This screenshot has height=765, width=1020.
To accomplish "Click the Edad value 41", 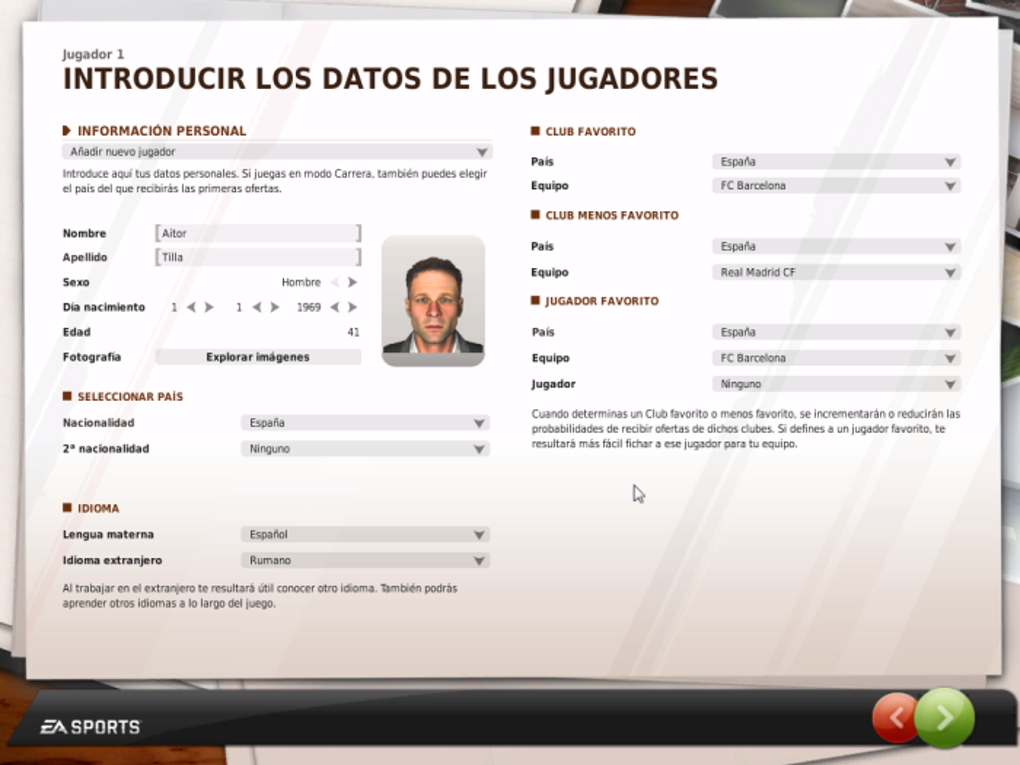I will (353, 332).
